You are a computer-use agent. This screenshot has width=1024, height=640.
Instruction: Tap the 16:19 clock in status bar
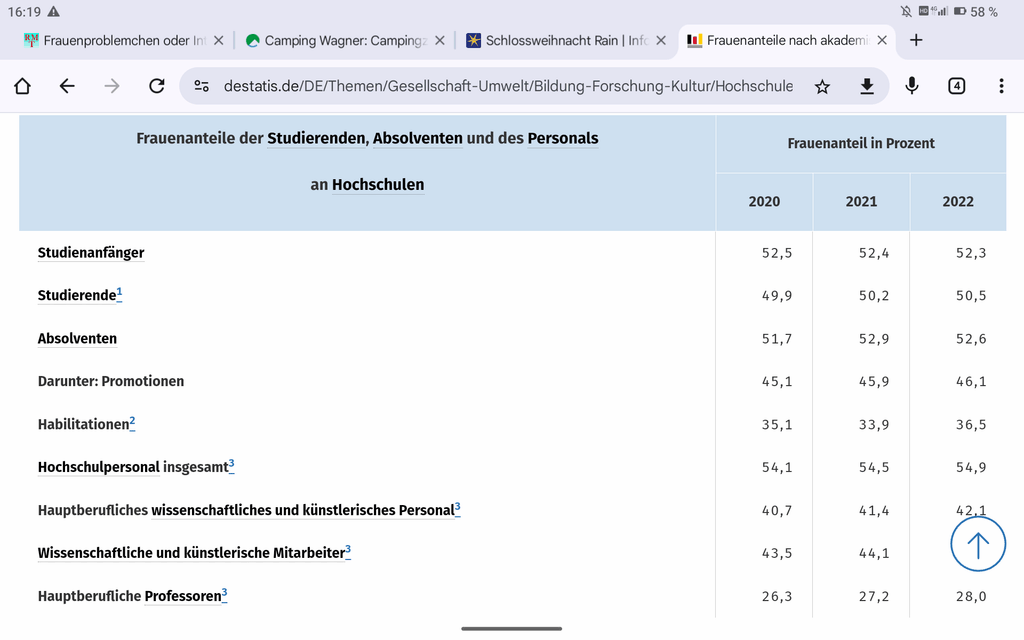[x=24, y=12]
